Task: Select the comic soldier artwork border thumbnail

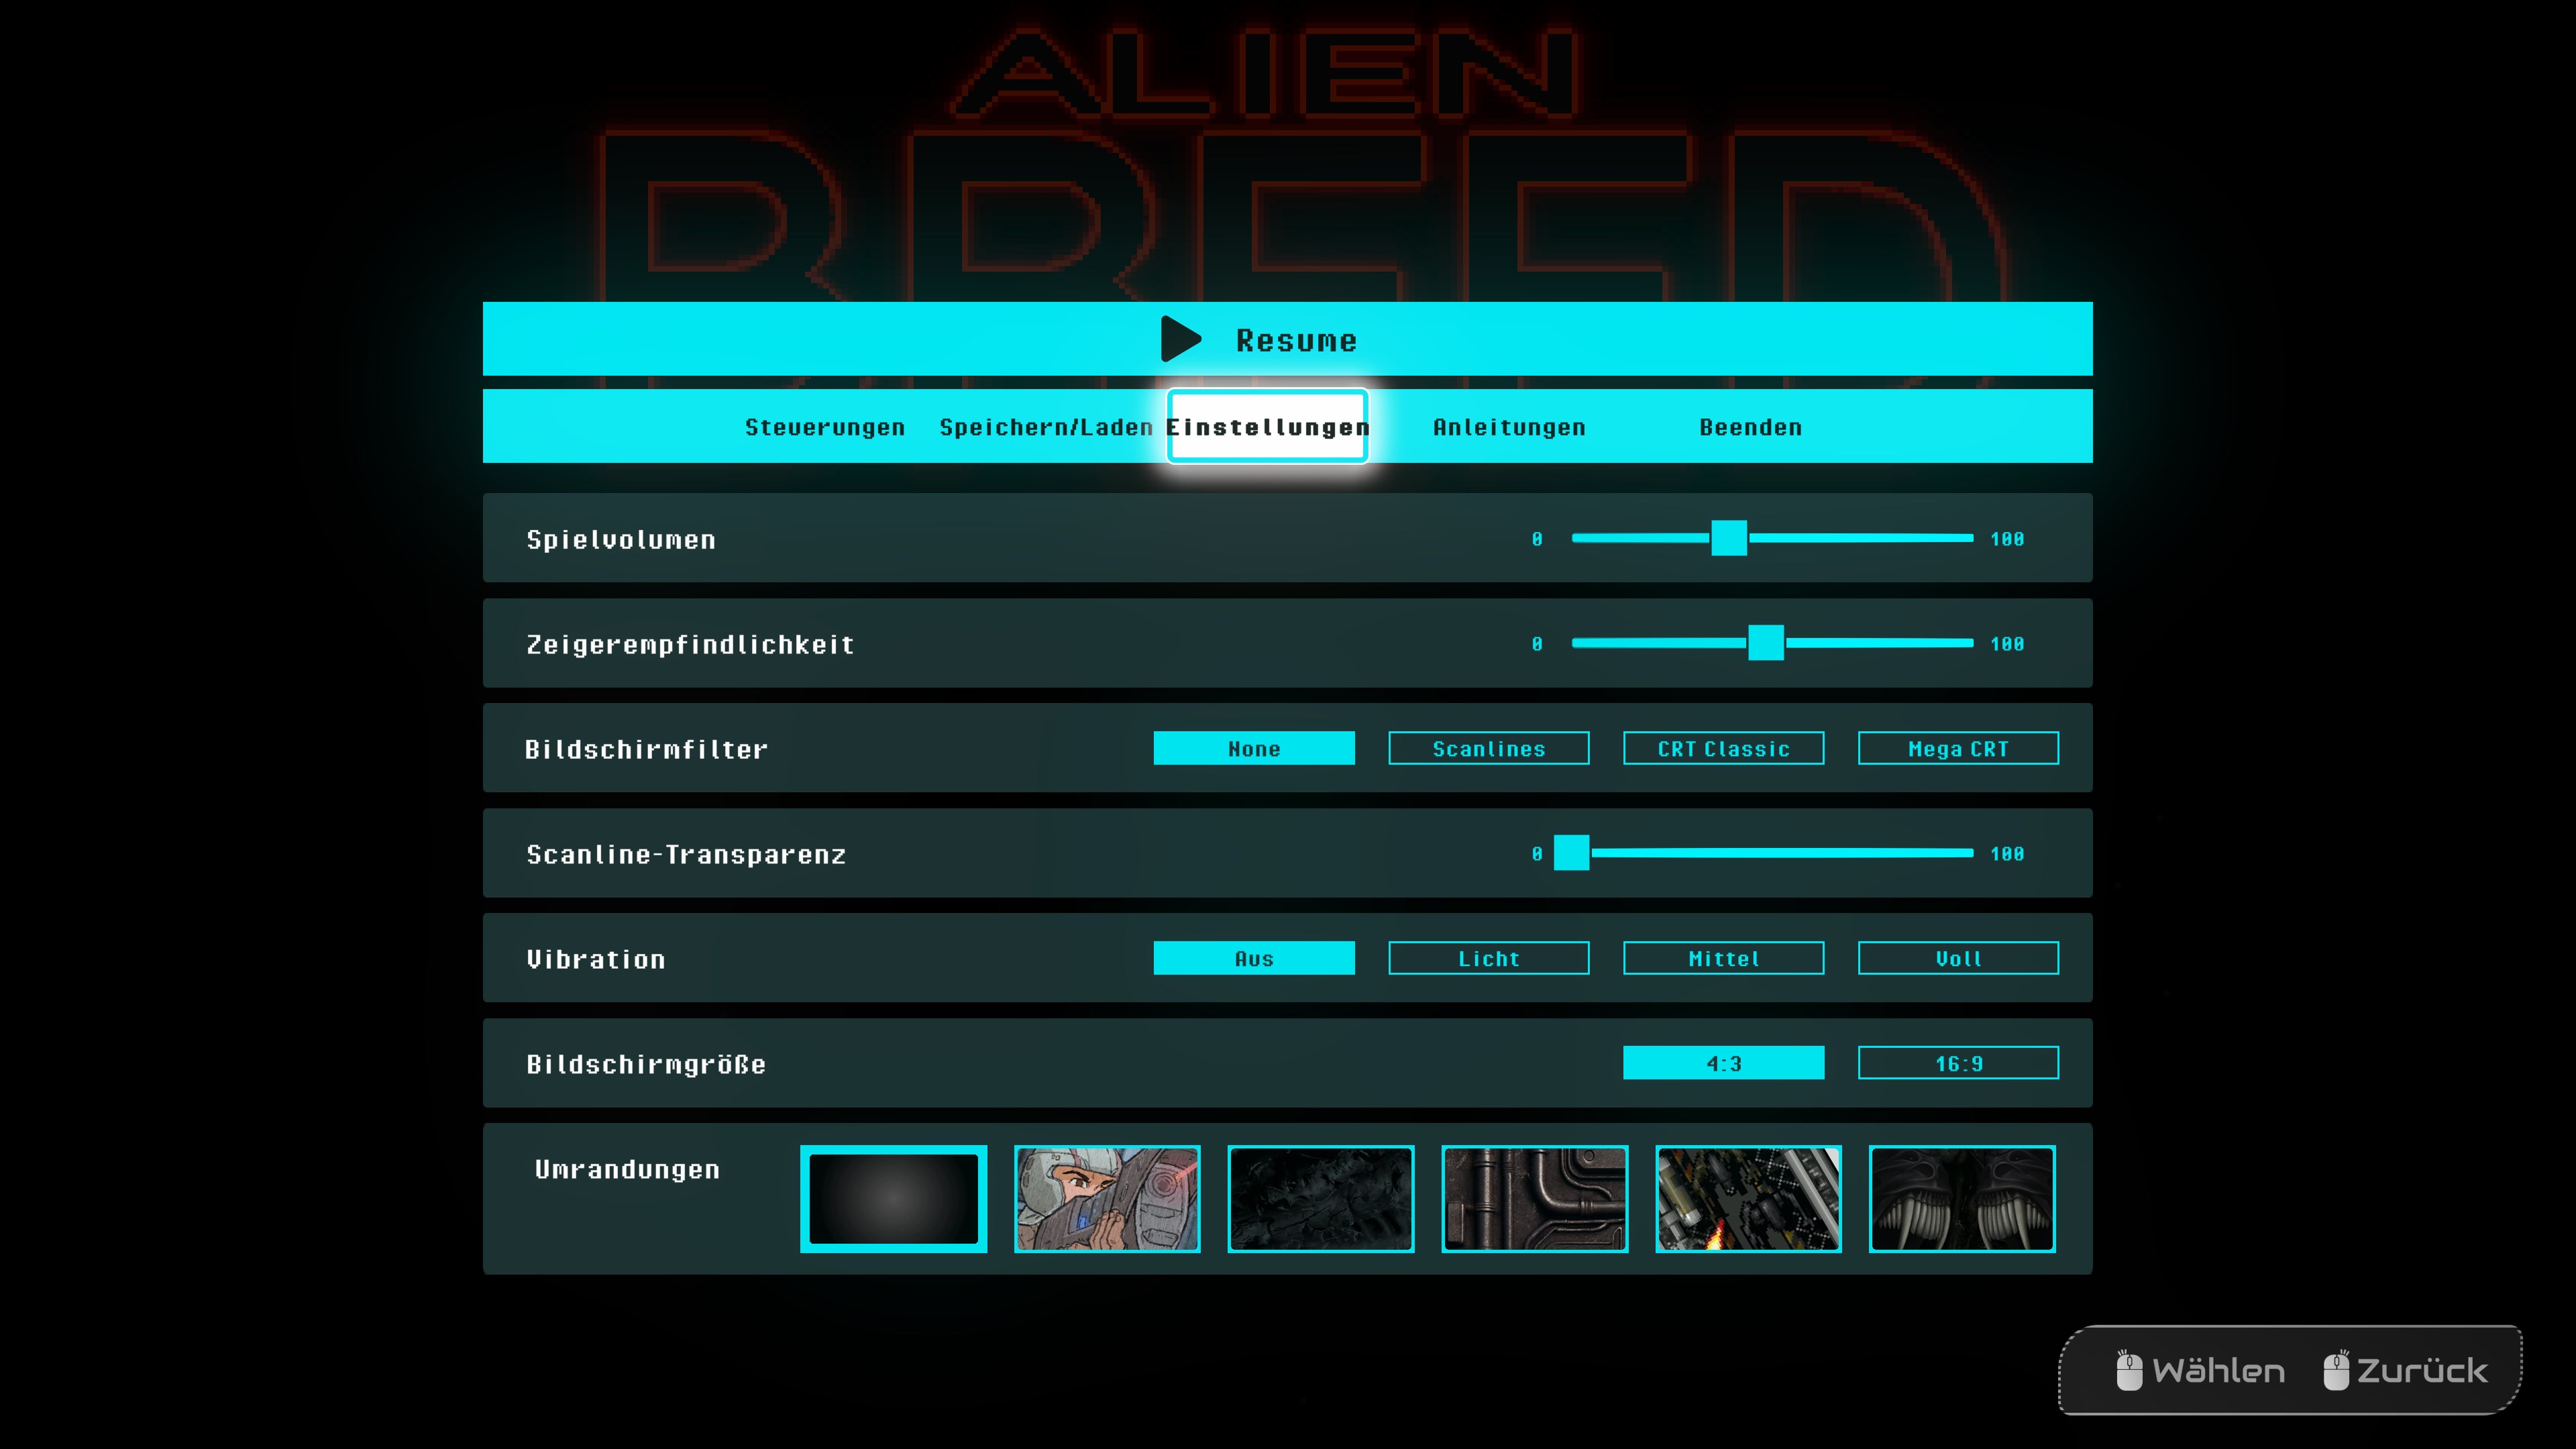Action: [1107, 1199]
